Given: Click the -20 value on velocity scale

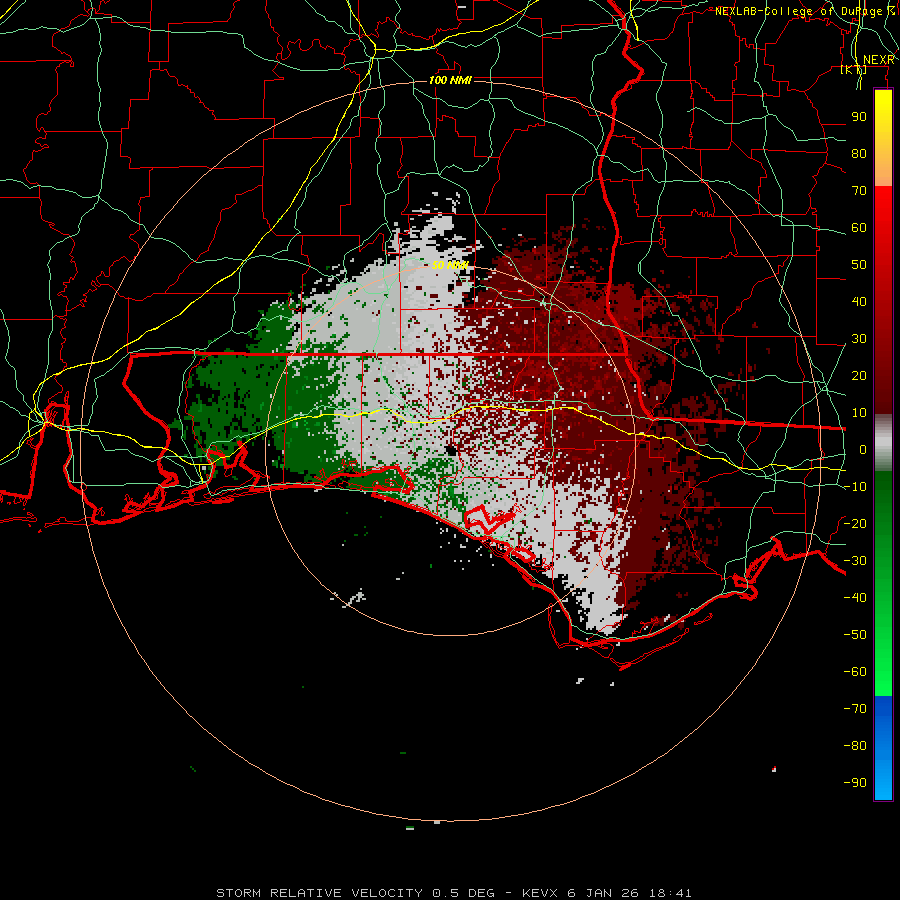Looking at the screenshot, I should click(x=855, y=524).
